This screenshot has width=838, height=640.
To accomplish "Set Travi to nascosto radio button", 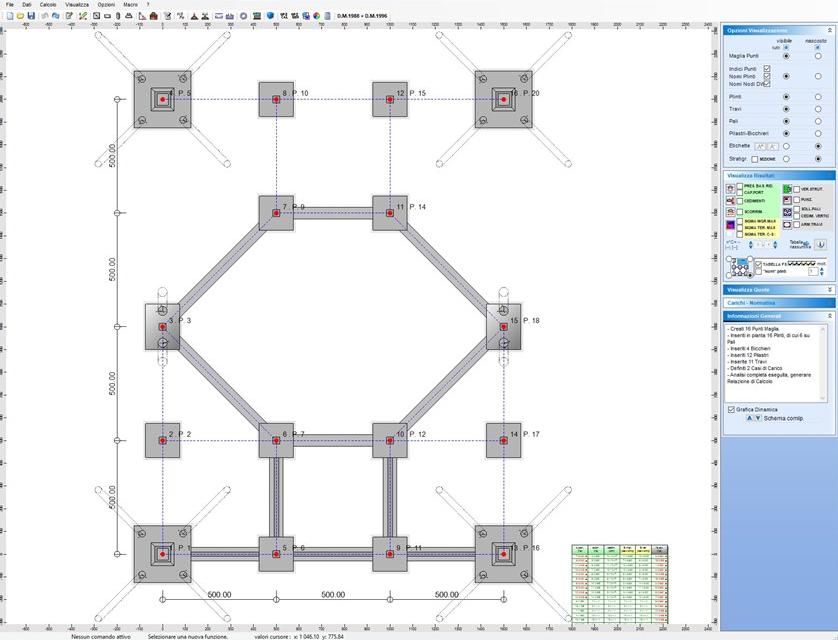I will 818,109.
